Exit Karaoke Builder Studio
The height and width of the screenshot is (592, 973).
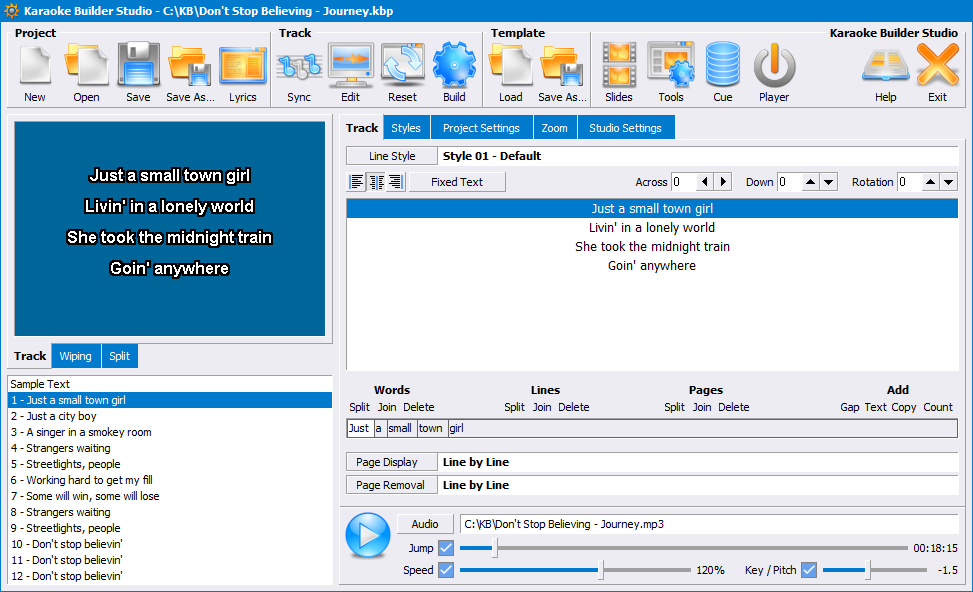(938, 73)
